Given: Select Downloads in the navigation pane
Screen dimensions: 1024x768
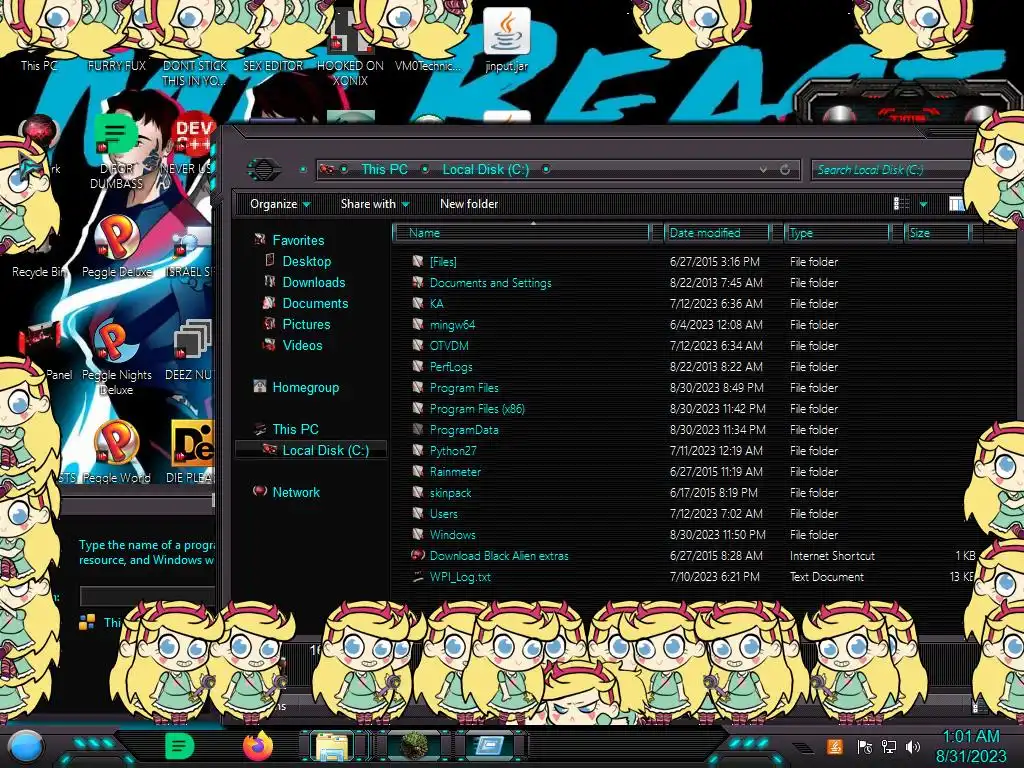Looking at the screenshot, I should pyautogui.click(x=313, y=282).
